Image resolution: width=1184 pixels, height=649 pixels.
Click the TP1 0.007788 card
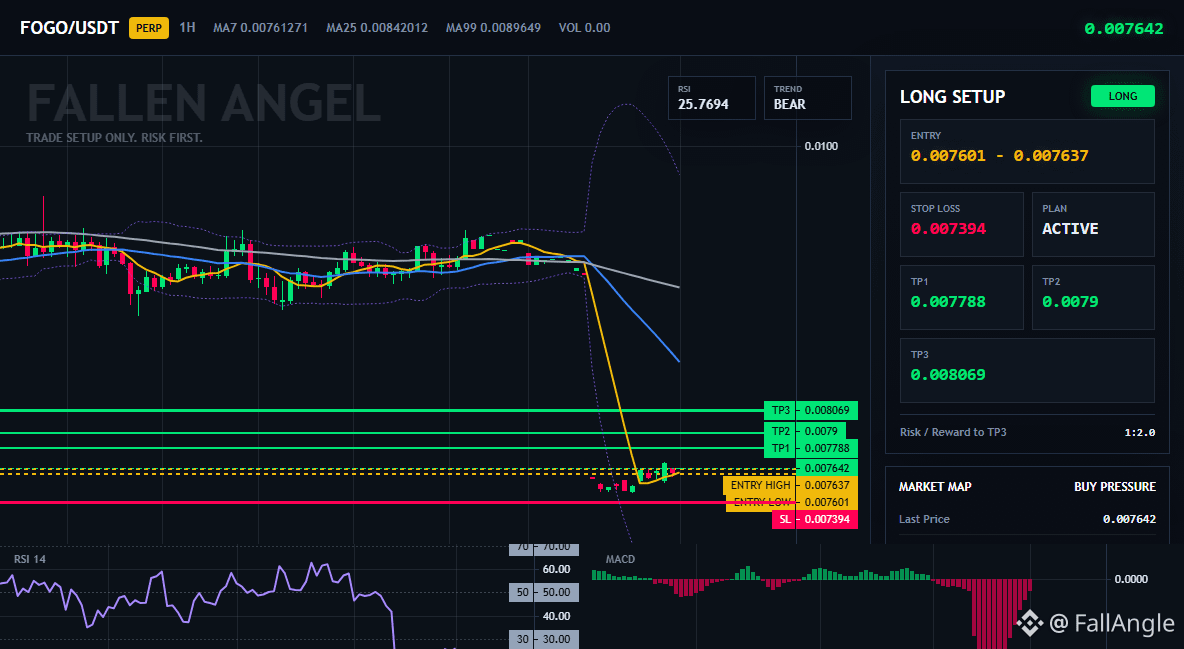[x=961, y=297]
